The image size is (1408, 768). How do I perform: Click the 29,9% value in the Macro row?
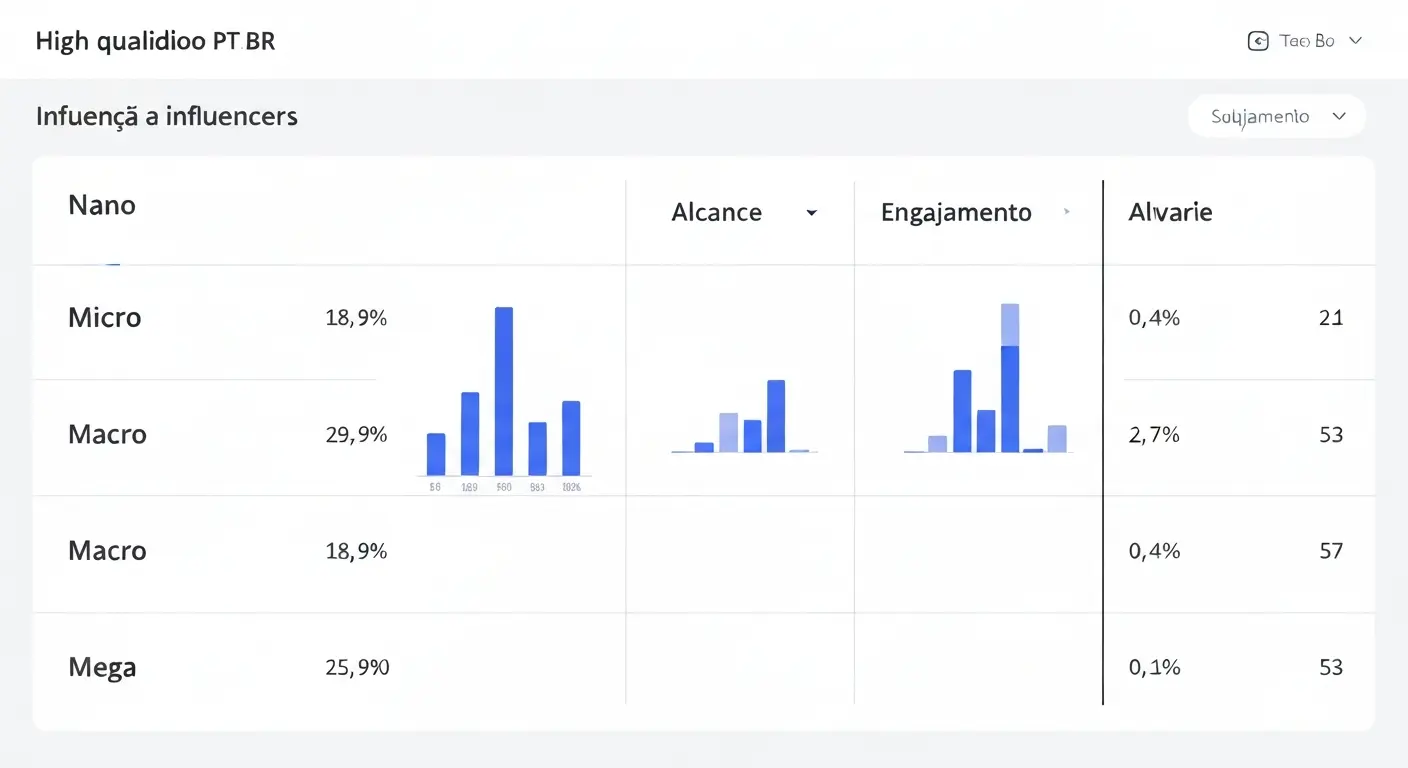pos(356,435)
